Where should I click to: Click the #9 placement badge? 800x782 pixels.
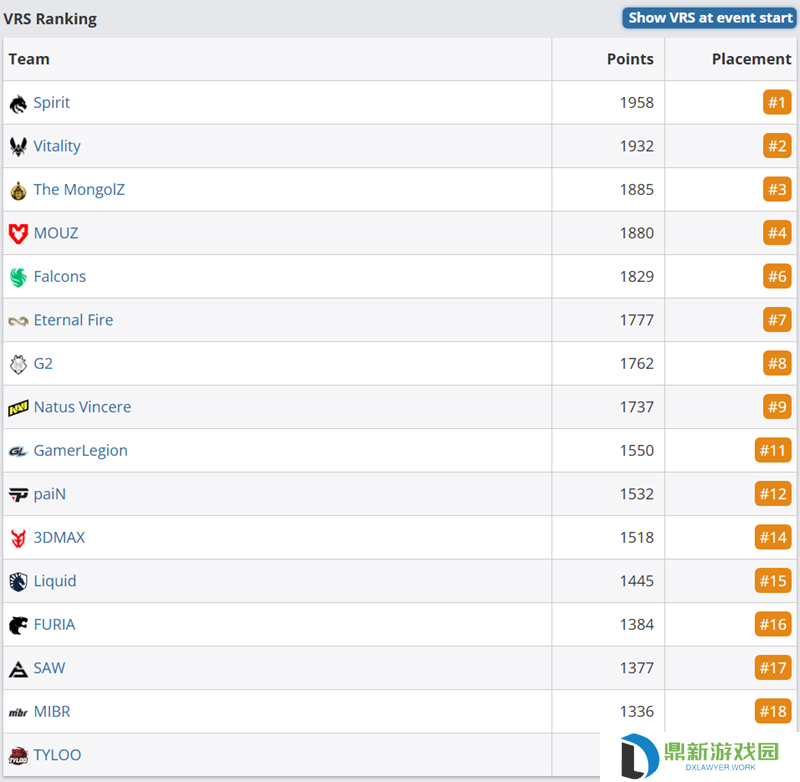tap(777, 407)
